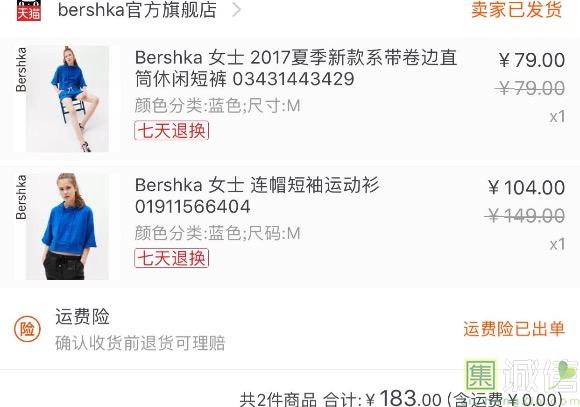Select the 颜色分类:蓝色;尺寸:M variant text
The width and height of the screenshot is (580, 407).
218,106
